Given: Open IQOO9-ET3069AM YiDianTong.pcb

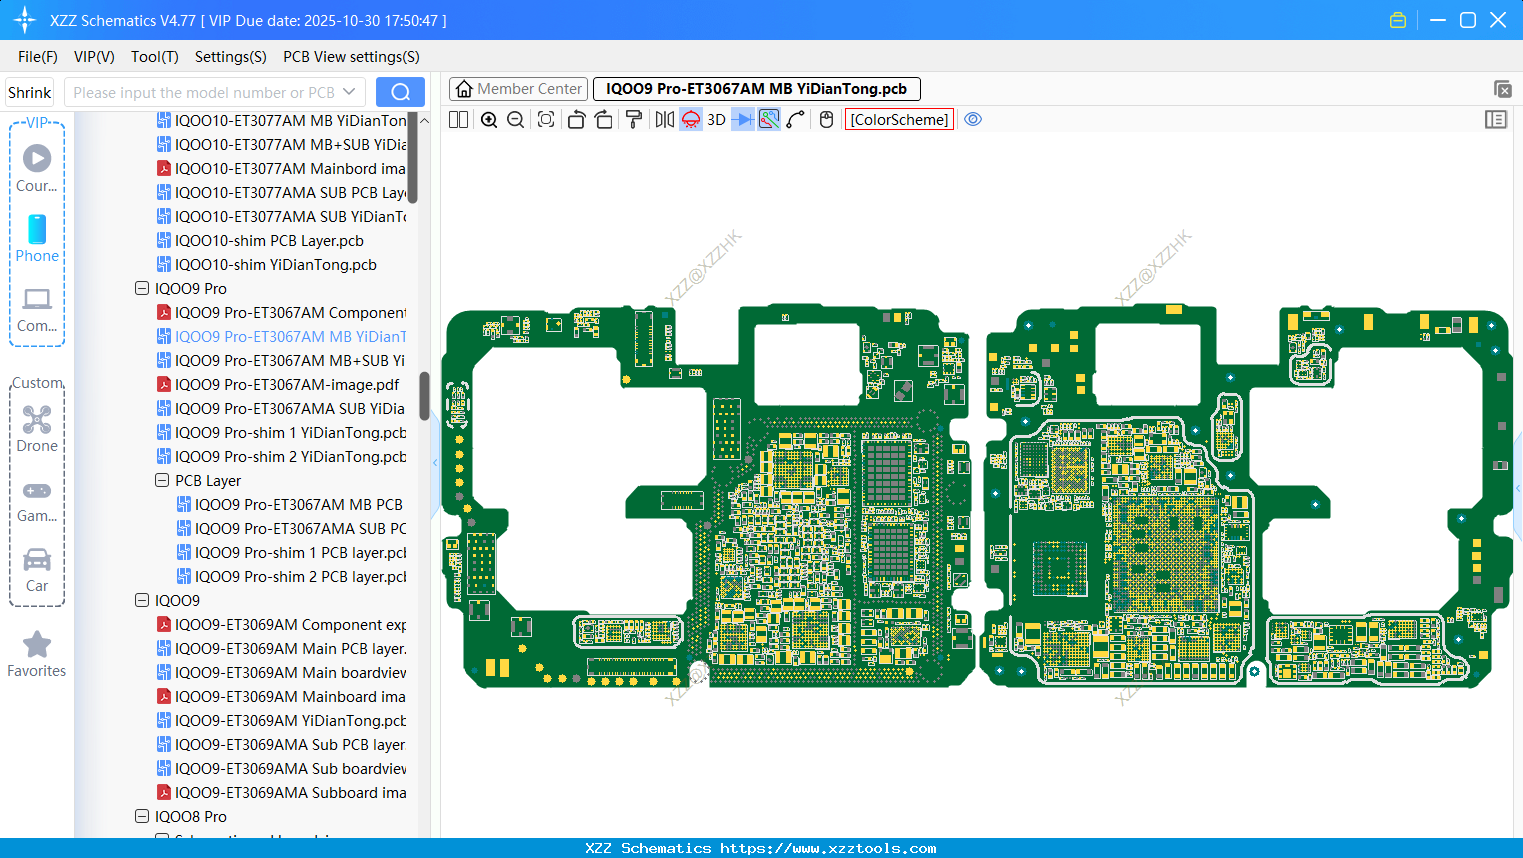Looking at the screenshot, I should (281, 721).
